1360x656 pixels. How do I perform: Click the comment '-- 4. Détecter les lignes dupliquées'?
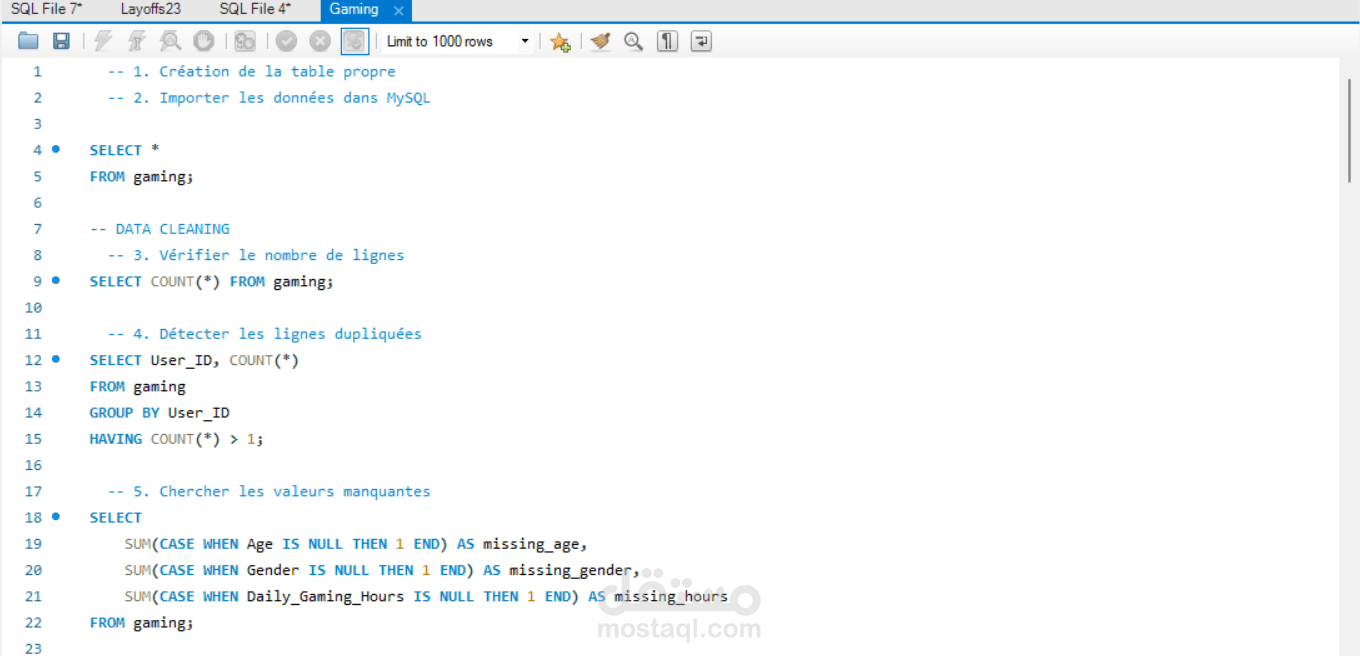[265, 334]
